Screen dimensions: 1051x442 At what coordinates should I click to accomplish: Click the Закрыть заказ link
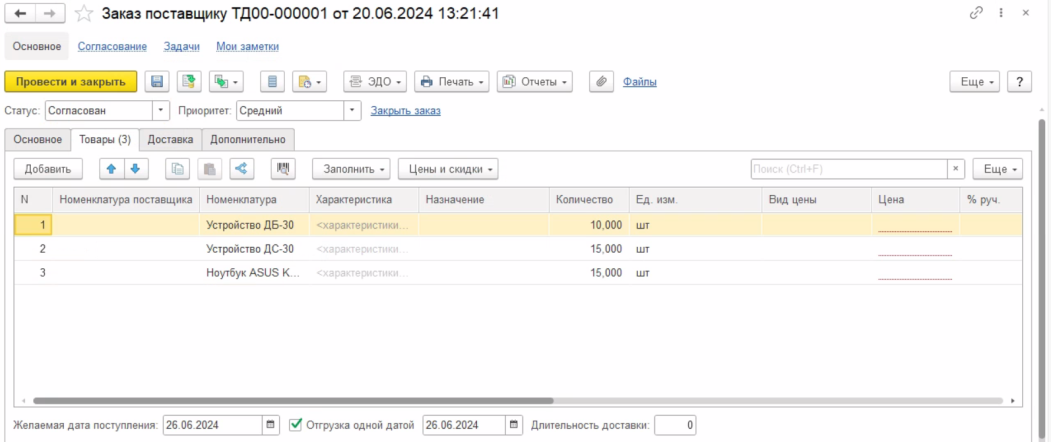405,111
